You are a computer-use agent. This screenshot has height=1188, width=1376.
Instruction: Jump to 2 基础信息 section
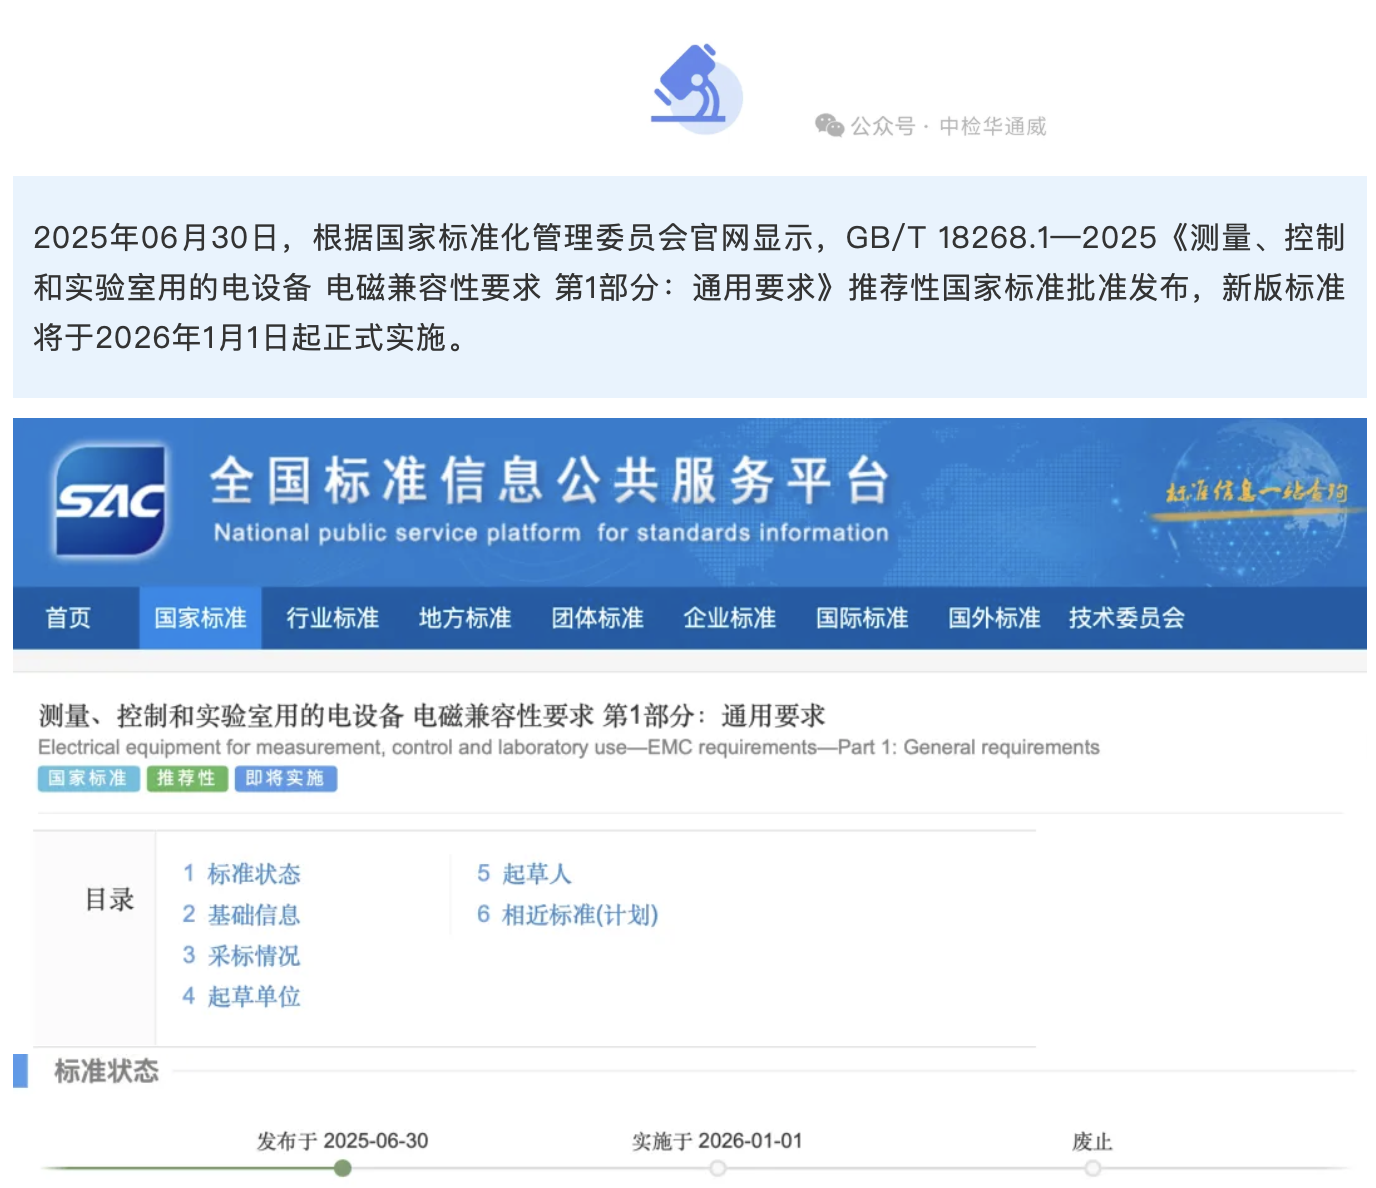pos(242,915)
